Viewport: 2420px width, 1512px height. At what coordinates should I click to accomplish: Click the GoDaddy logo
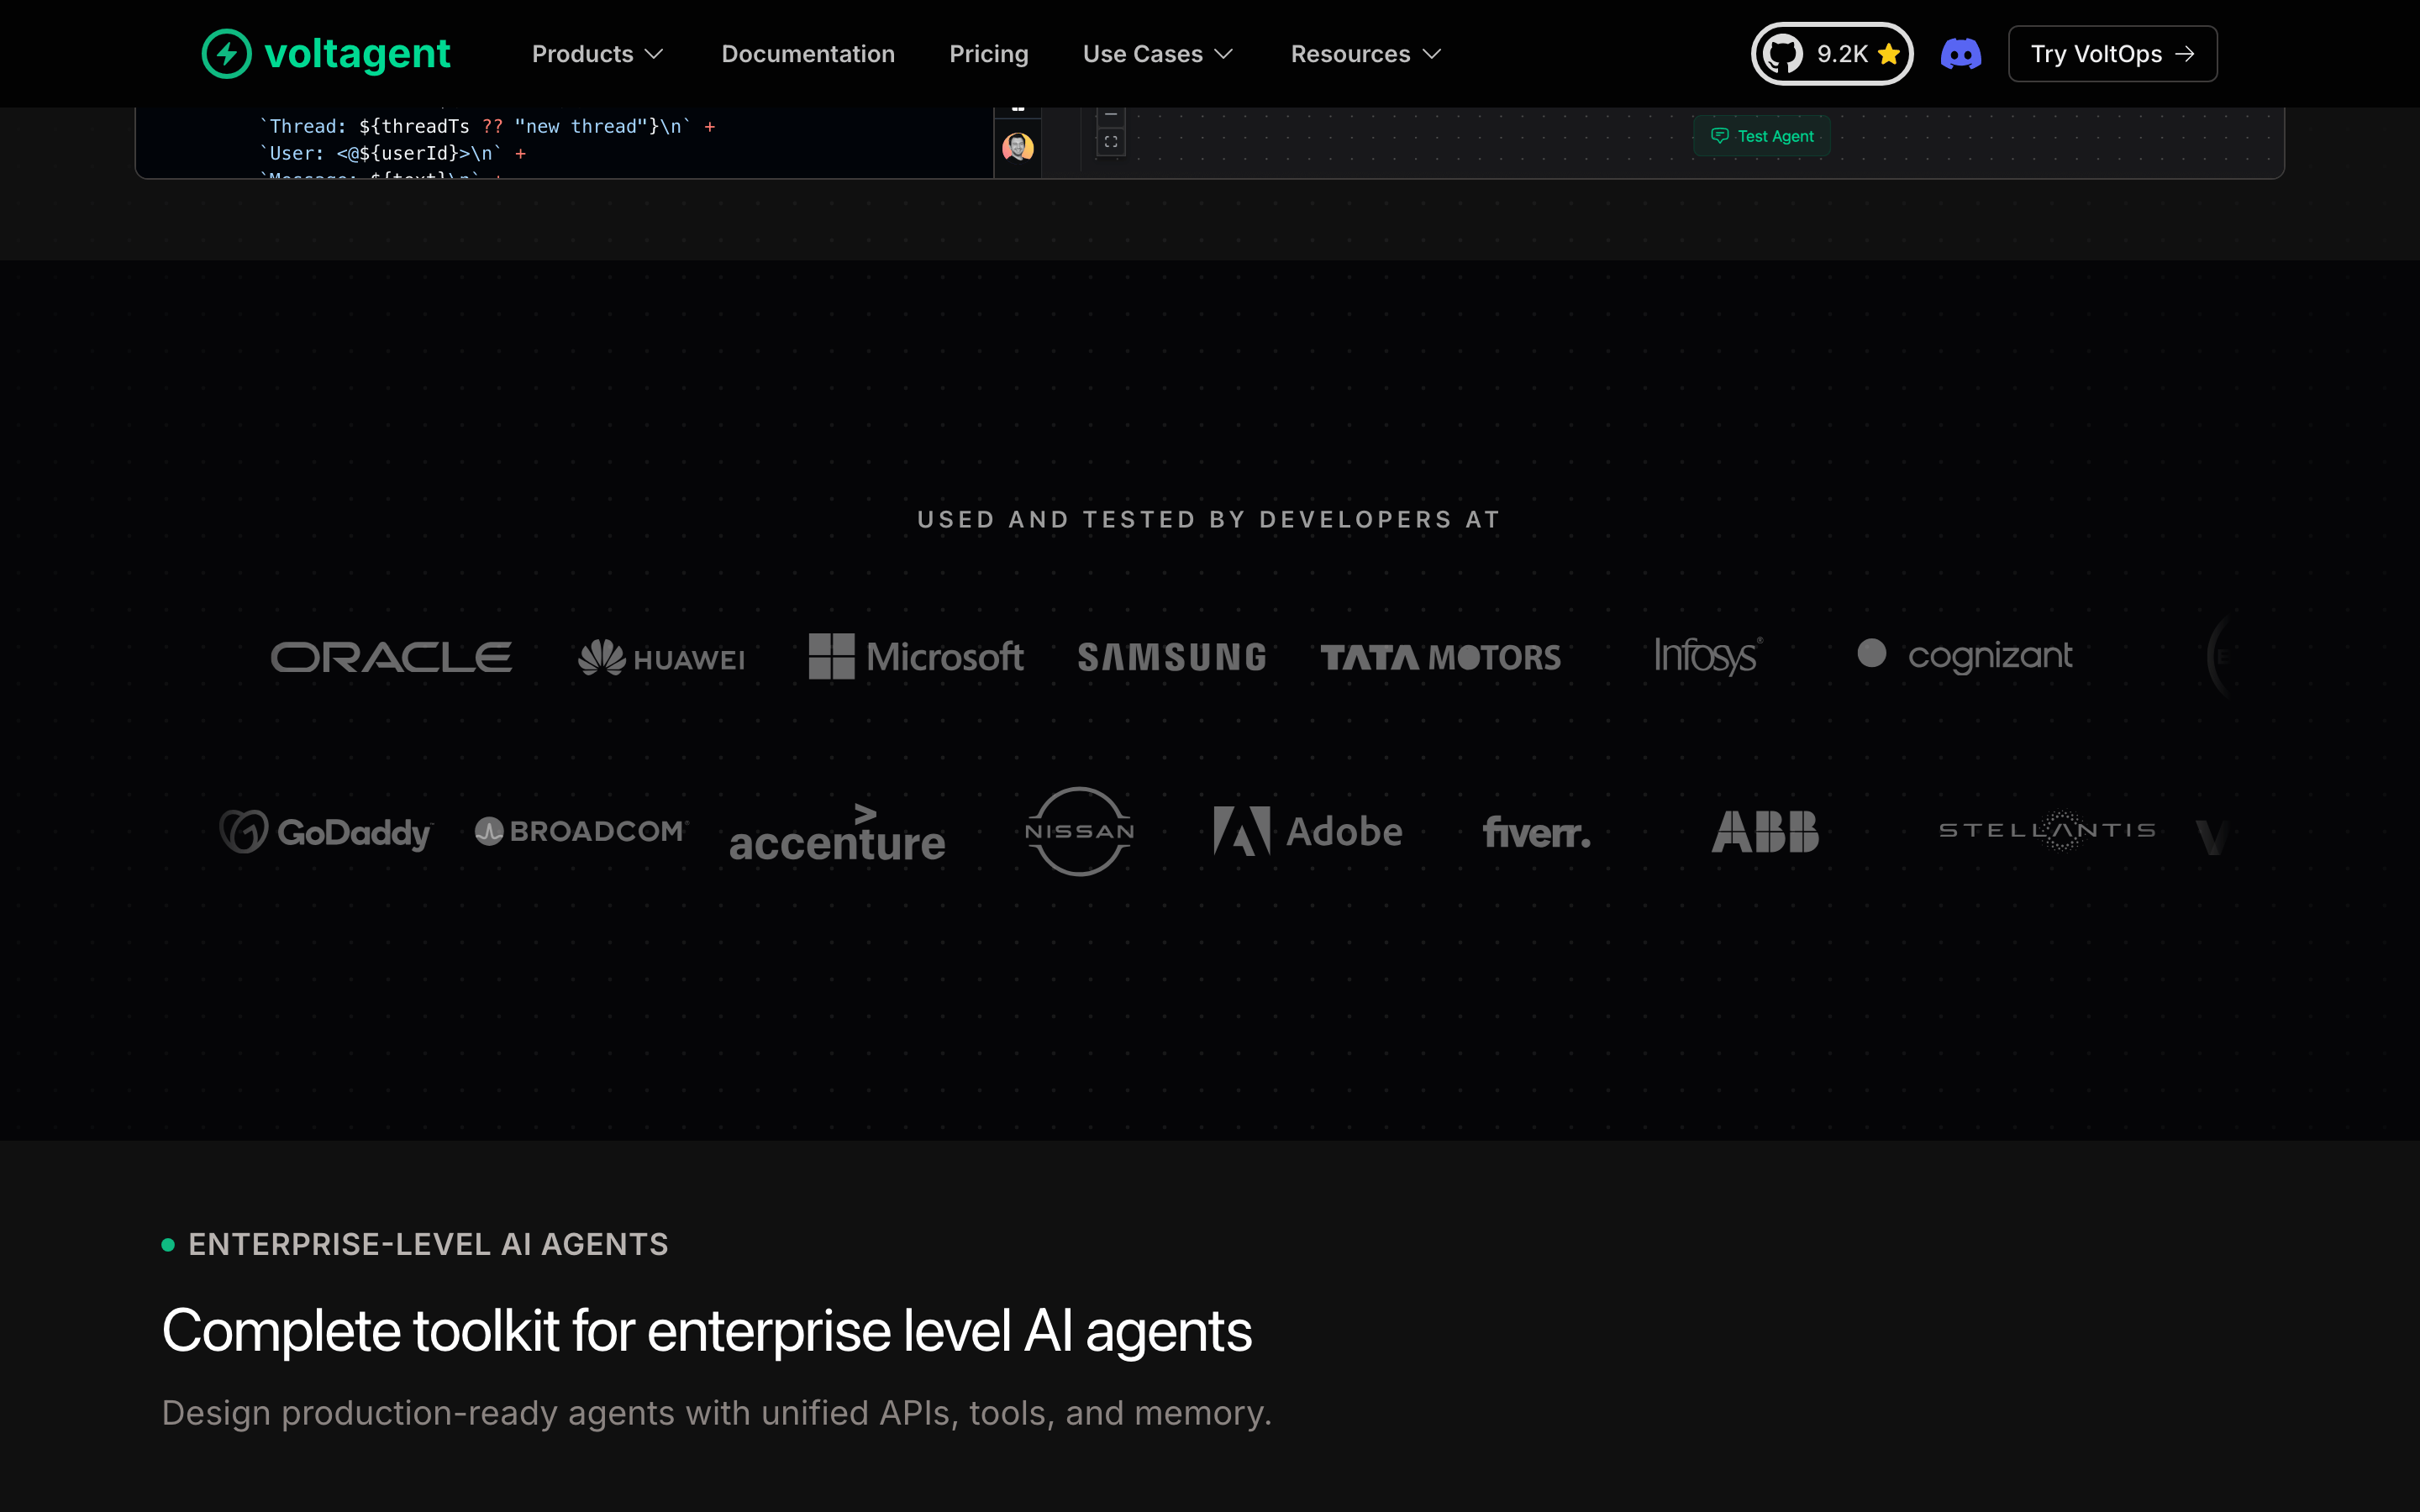tap(325, 831)
